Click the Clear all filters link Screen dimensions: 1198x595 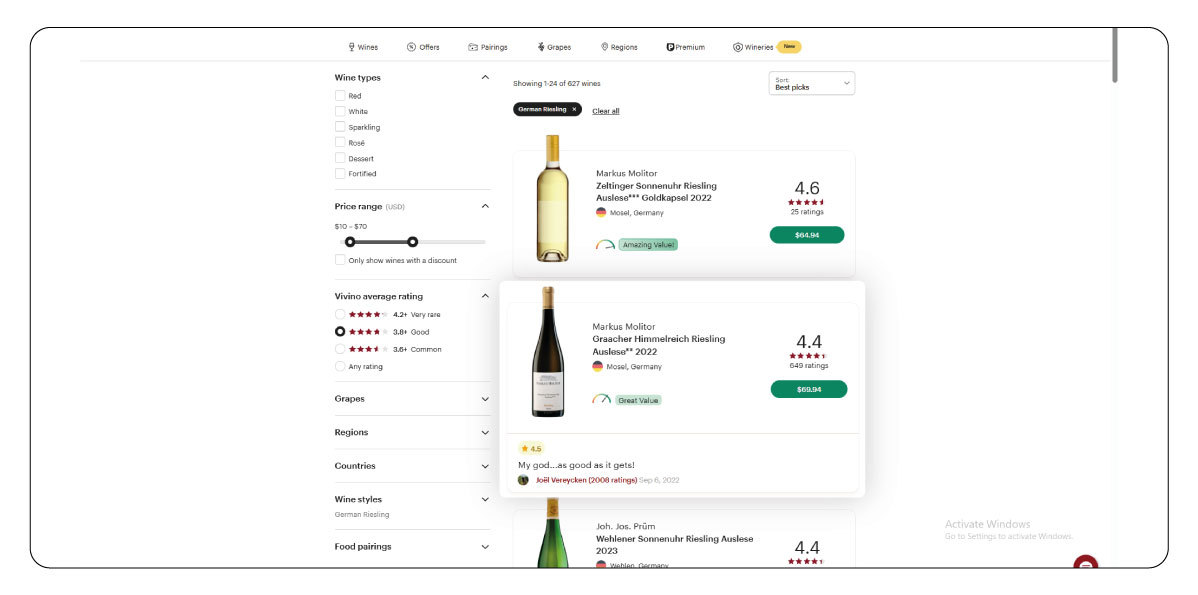pyautogui.click(x=605, y=111)
